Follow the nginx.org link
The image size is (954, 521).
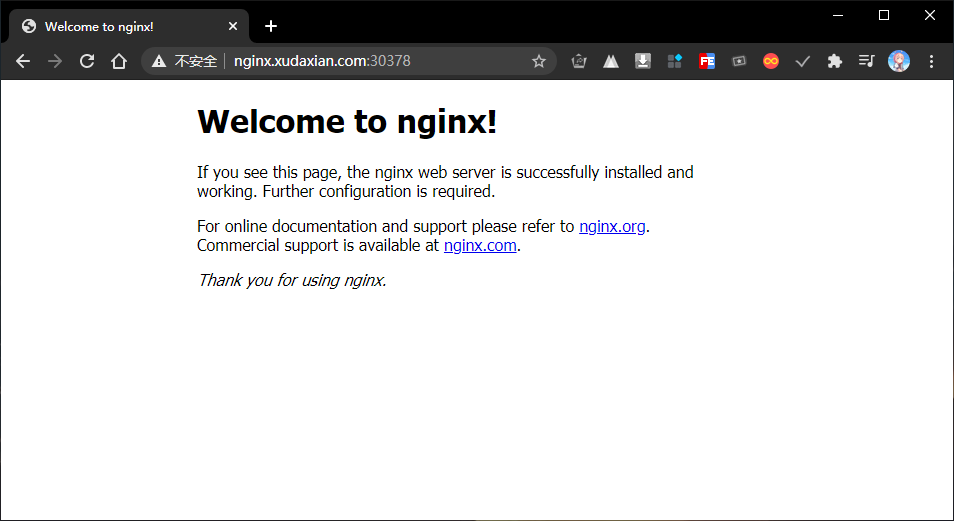(x=612, y=226)
